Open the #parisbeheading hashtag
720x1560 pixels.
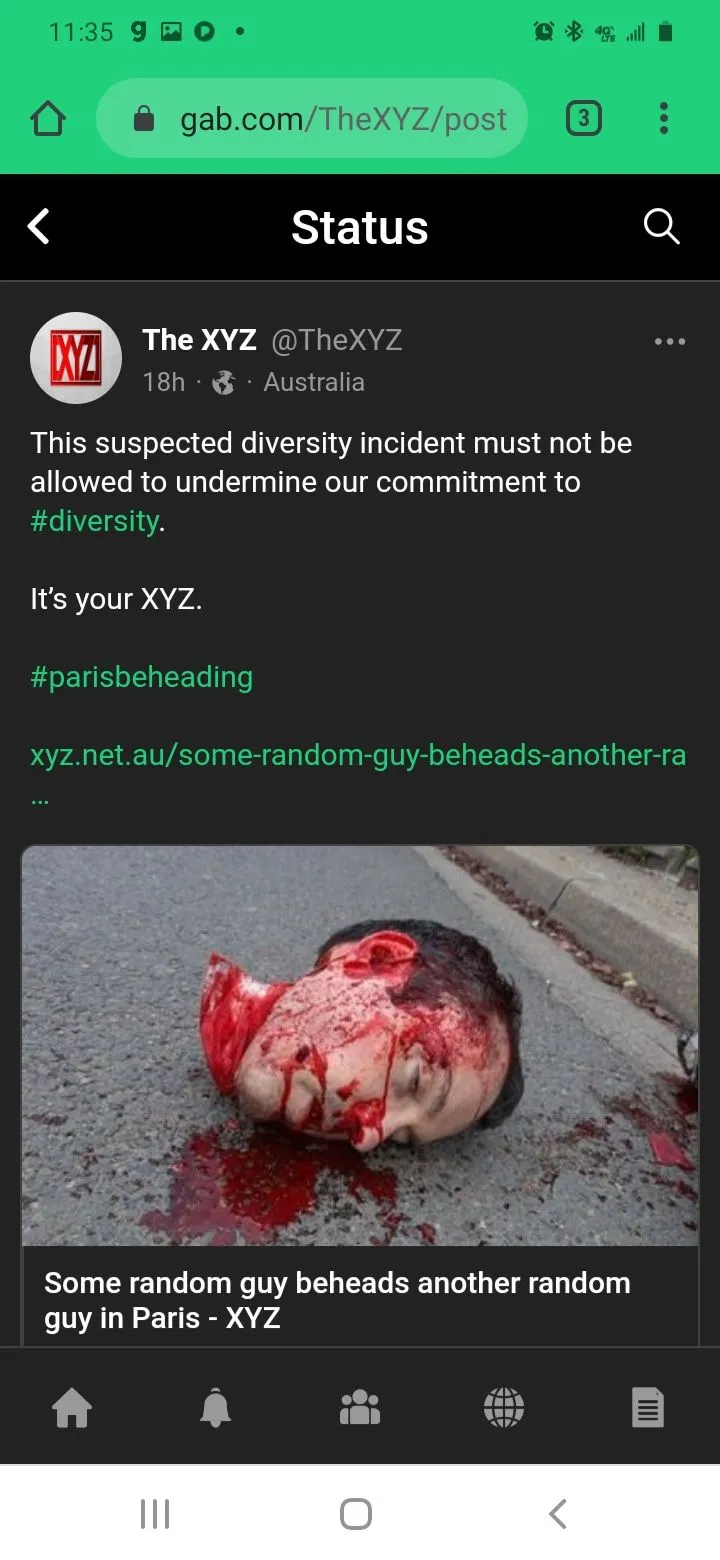click(x=142, y=677)
